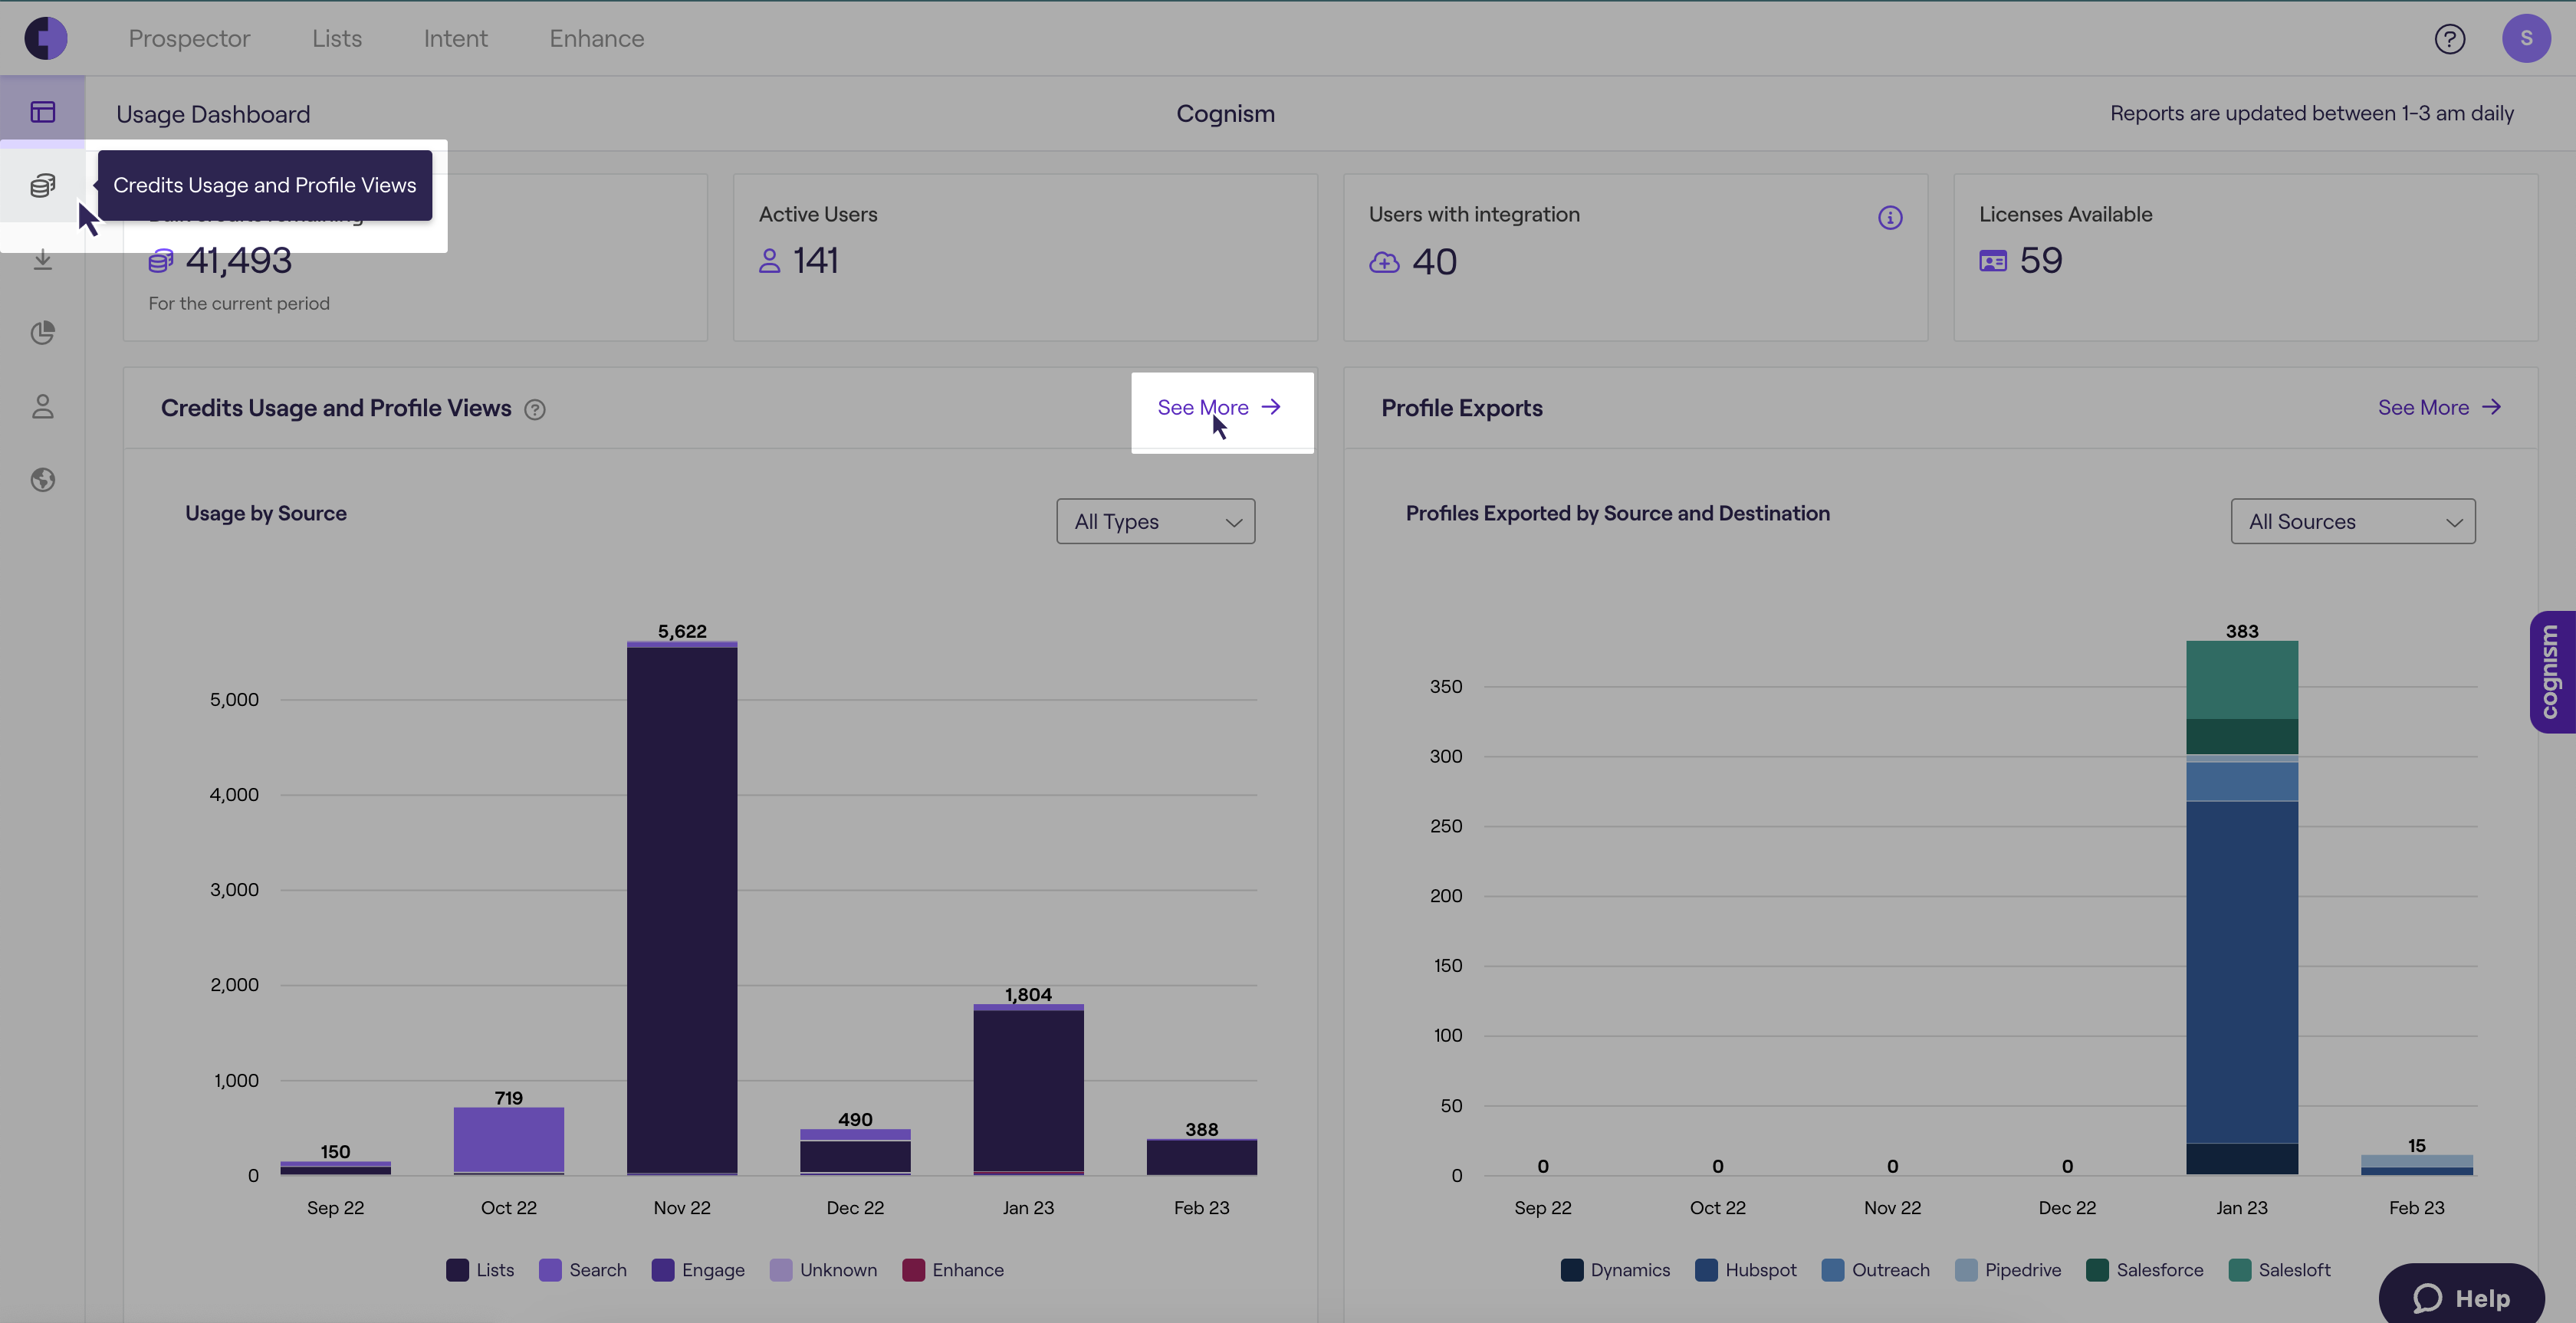2576x1323 pixels.
Task: Toggle Outreach legend in exports chart
Action: click(x=1875, y=1270)
